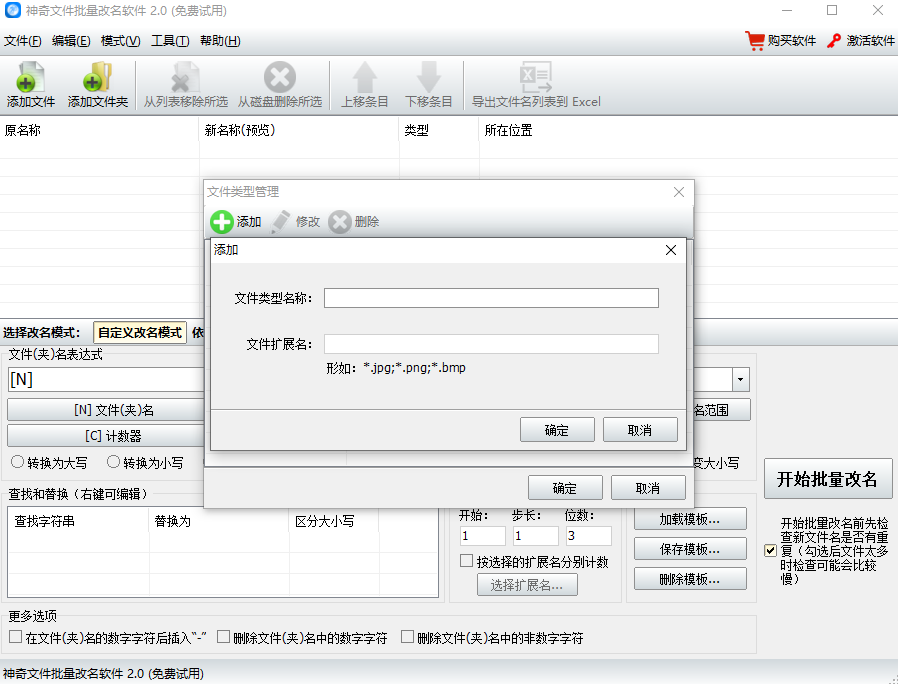The image size is (898, 684).
Task: Click OK button in the Add dialog
Action: (x=557, y=430)
